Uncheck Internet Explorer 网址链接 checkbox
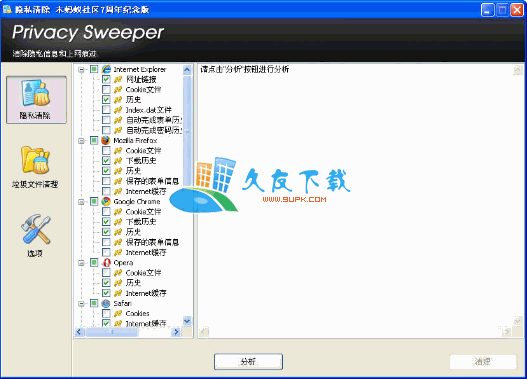 (x=106, y=79)
